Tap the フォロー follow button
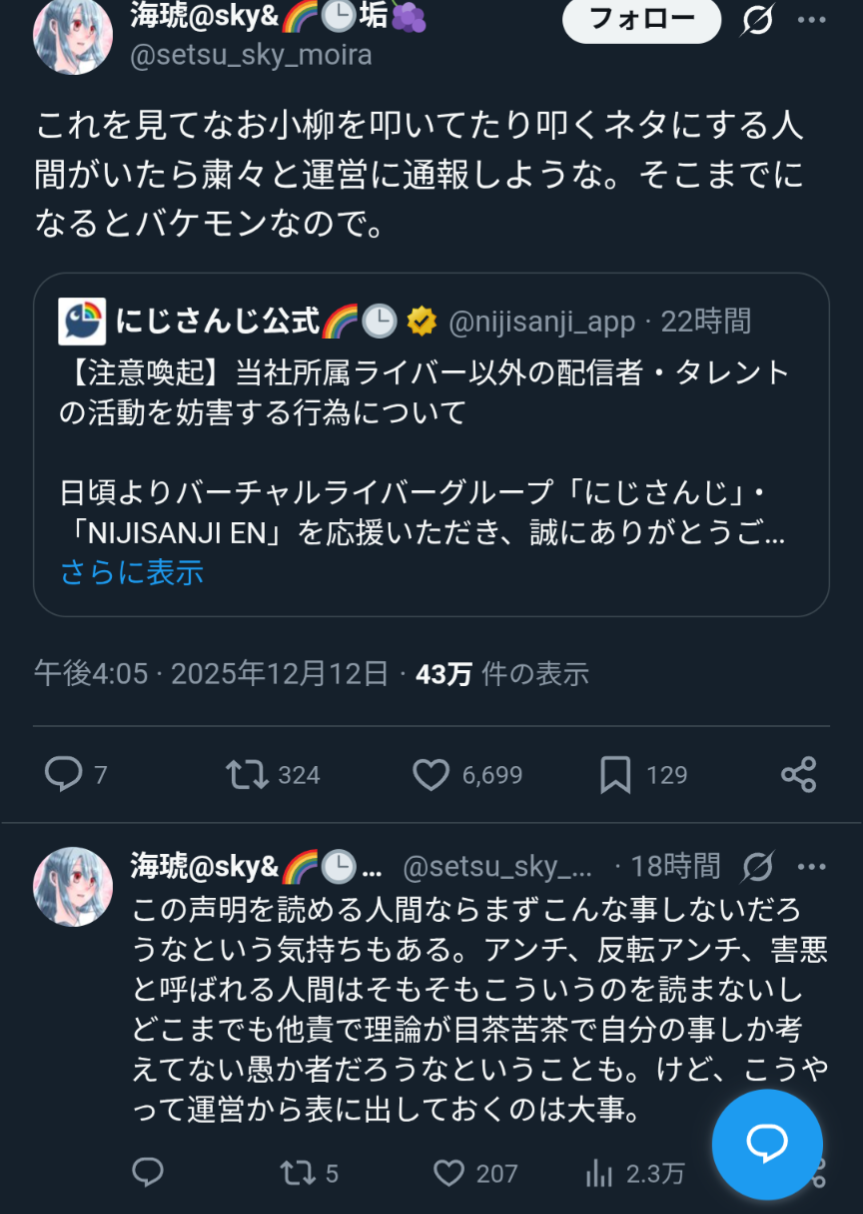Screen dimensions: 863x1214 click(x=641, y=19)
